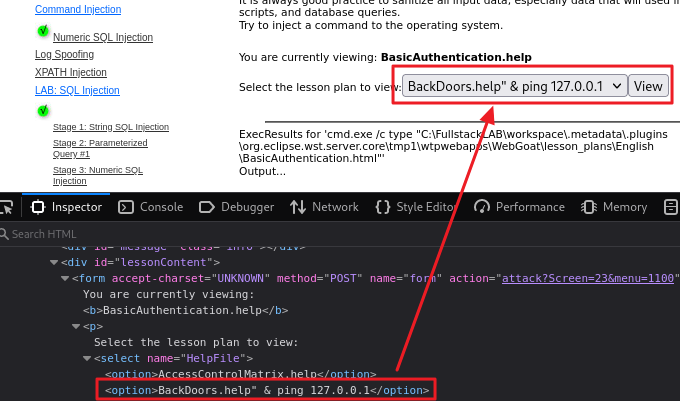The height and width of the screenshot is (401, 680).
Task: Select the select name="HelpFile" markup line
Action: (173, 358)
